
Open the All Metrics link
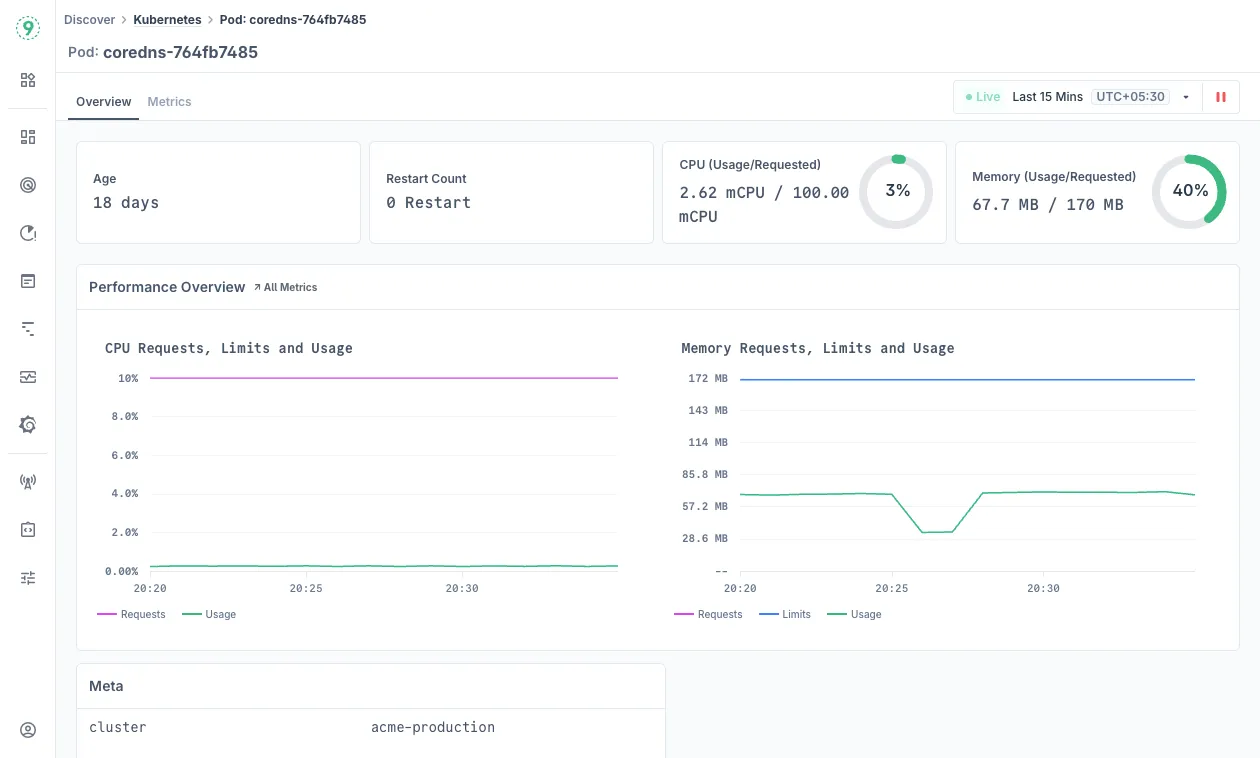point(286,287)
